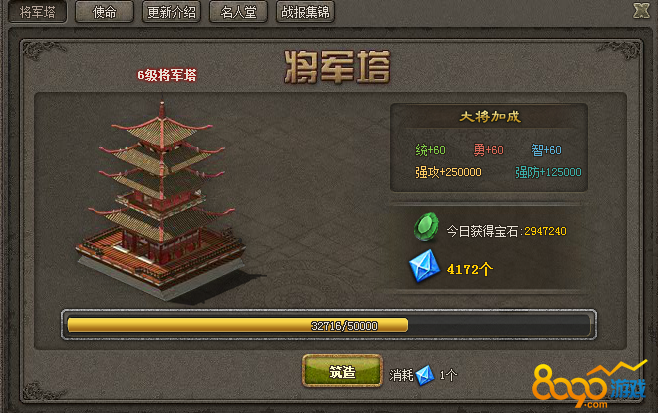Click the green 筑造 build button

click(x=342, y=371)
